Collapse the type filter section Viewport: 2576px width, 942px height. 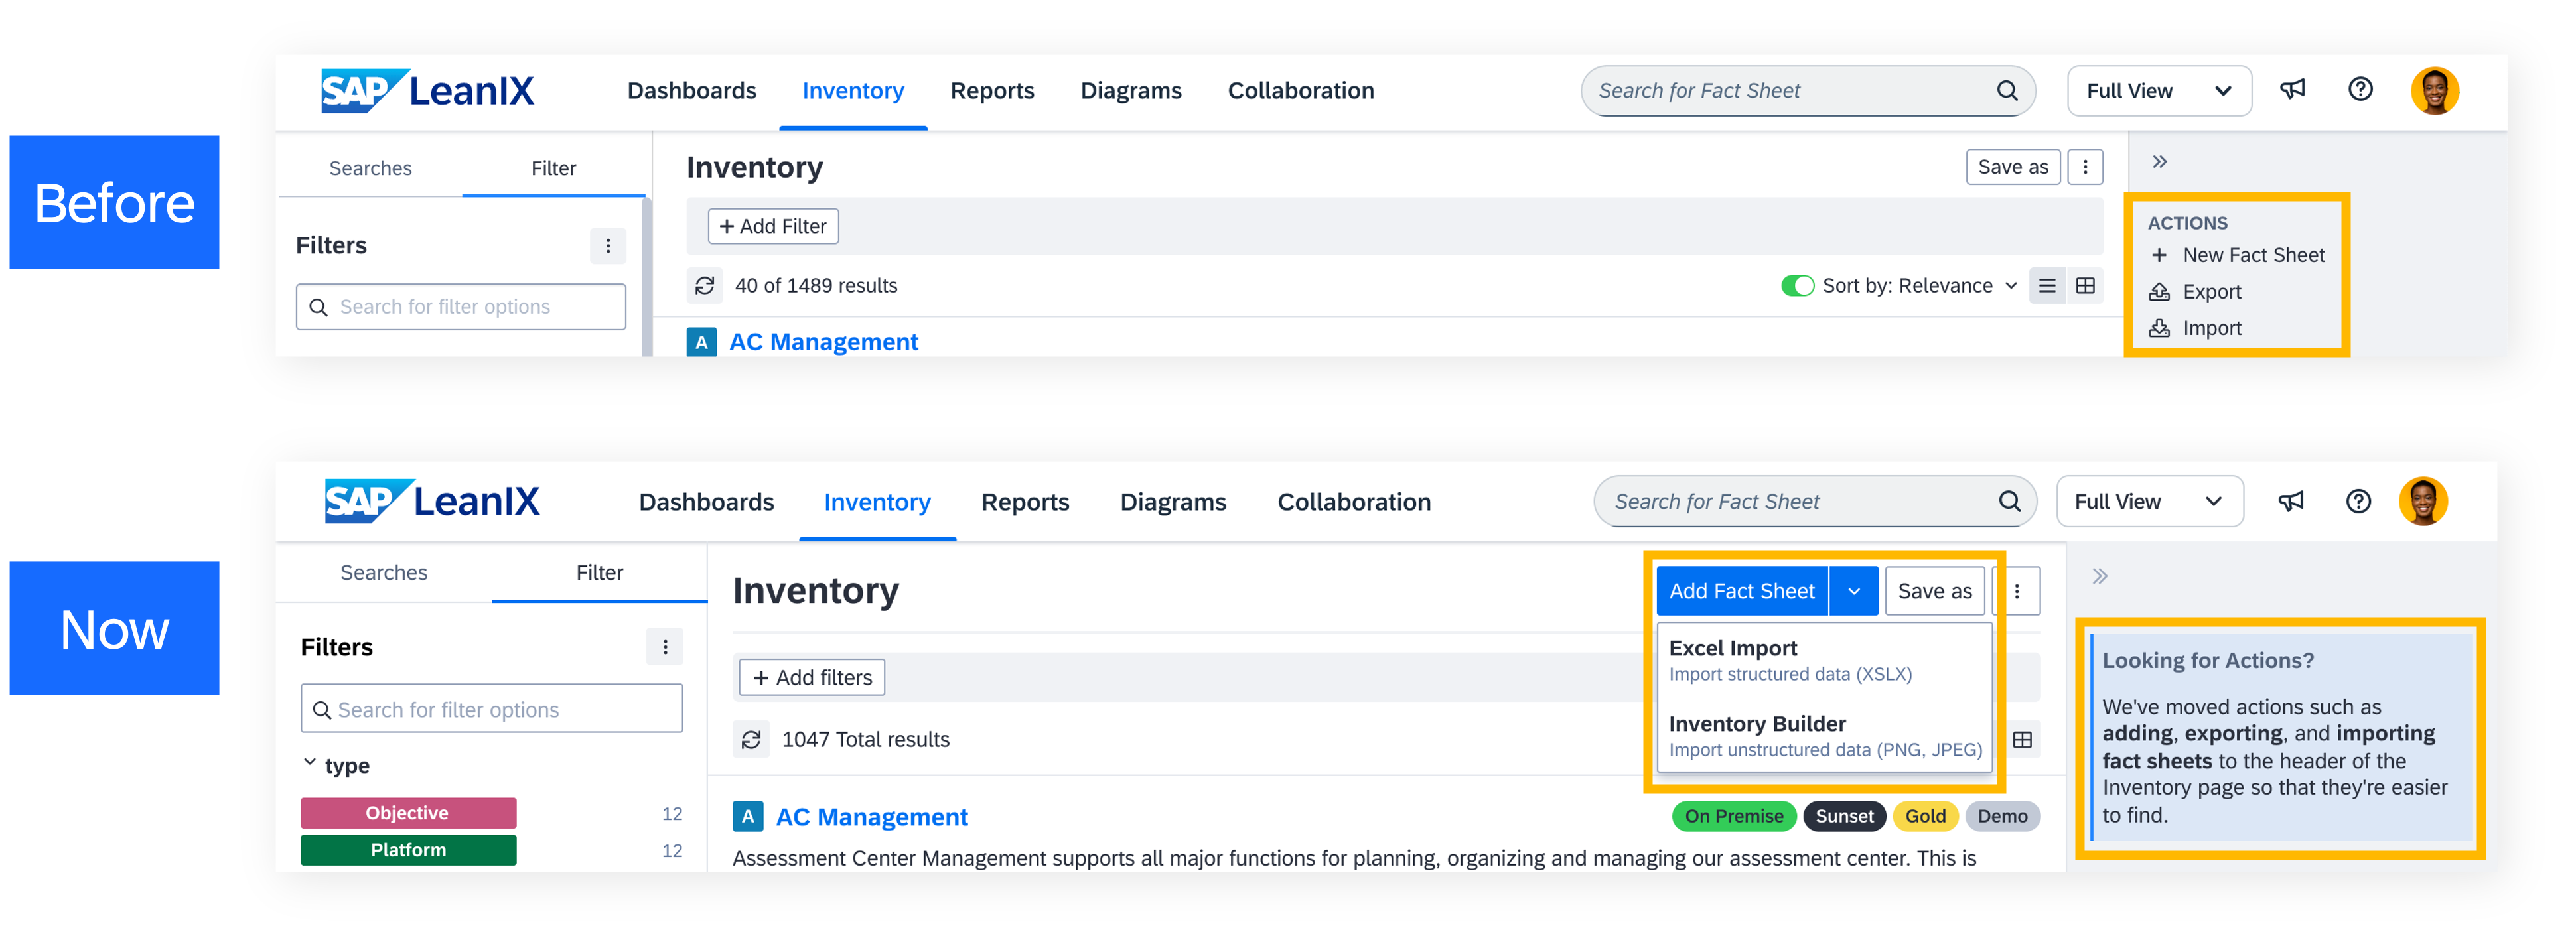310,764
